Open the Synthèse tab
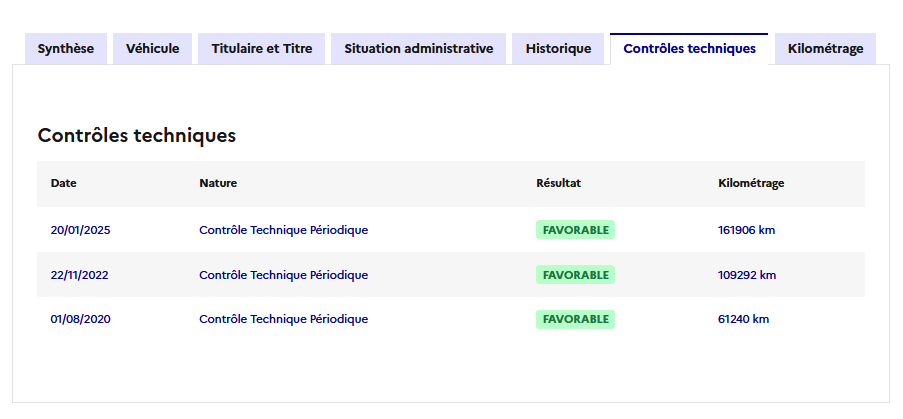The height and width of the screenshot is (419, 903). (x=66, y=48)
